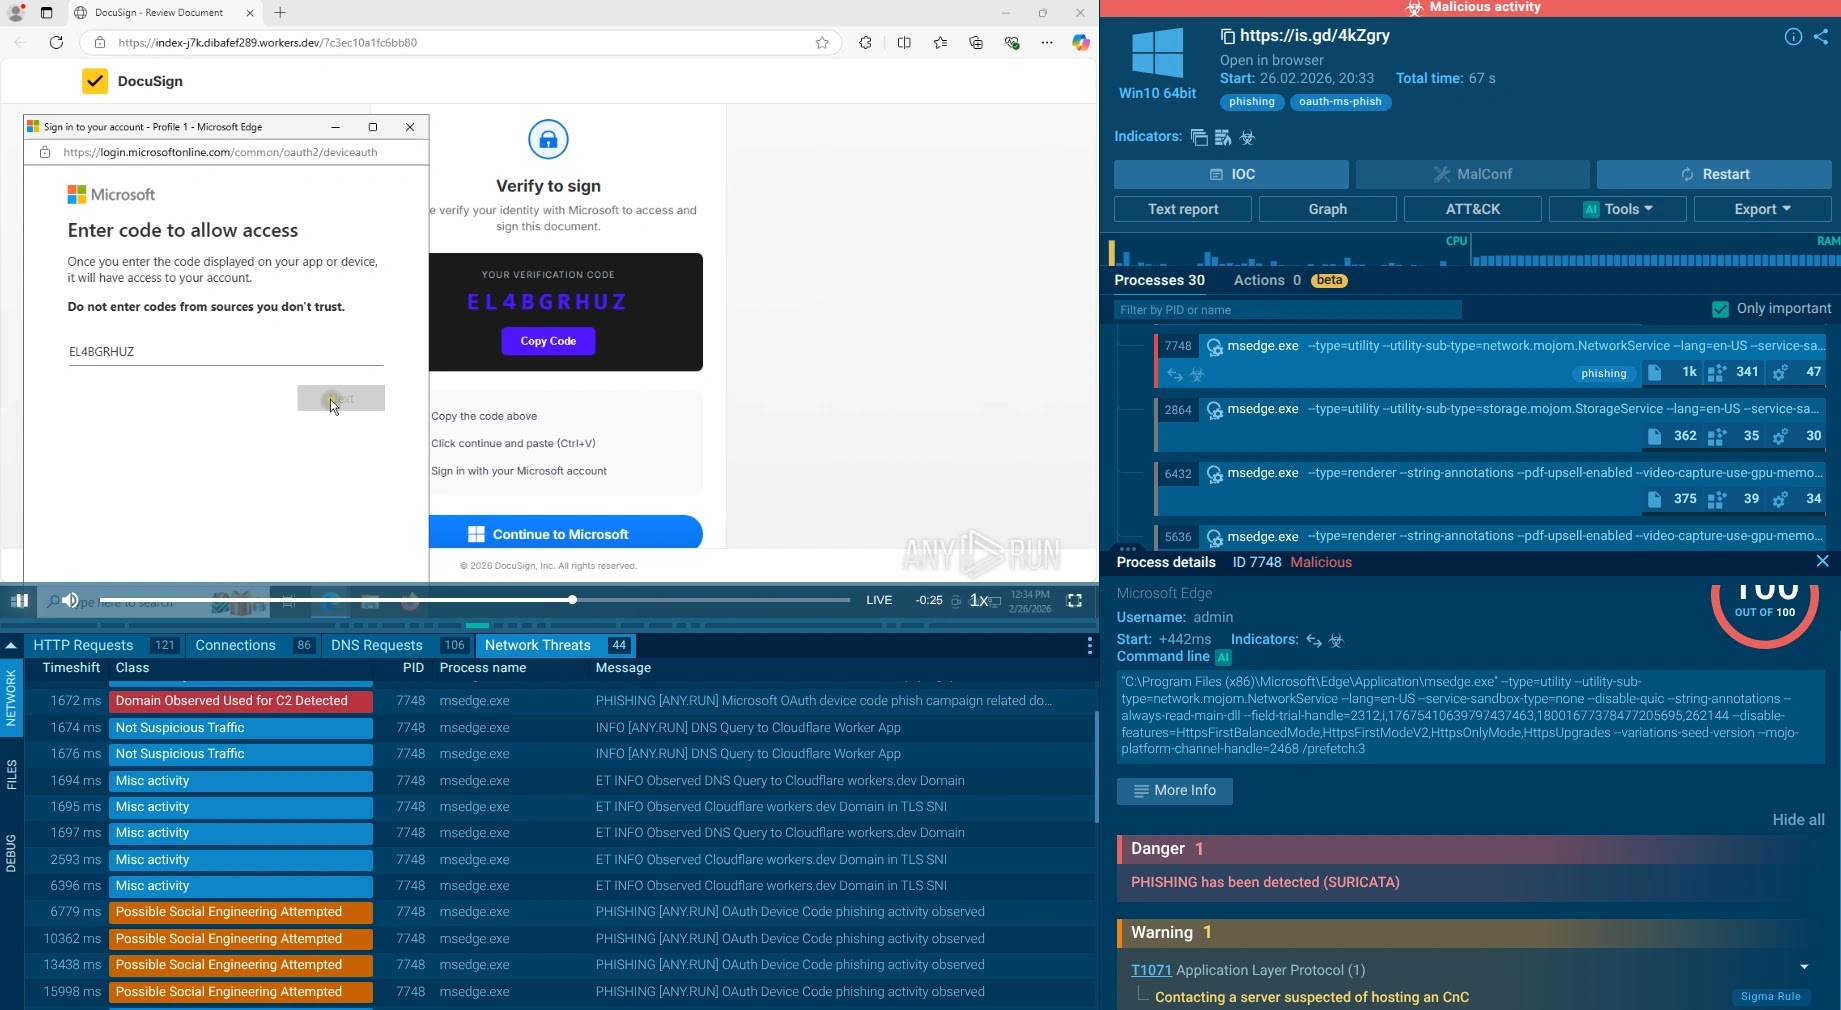Refresh the Edge browser page

(x=56, y=43)
